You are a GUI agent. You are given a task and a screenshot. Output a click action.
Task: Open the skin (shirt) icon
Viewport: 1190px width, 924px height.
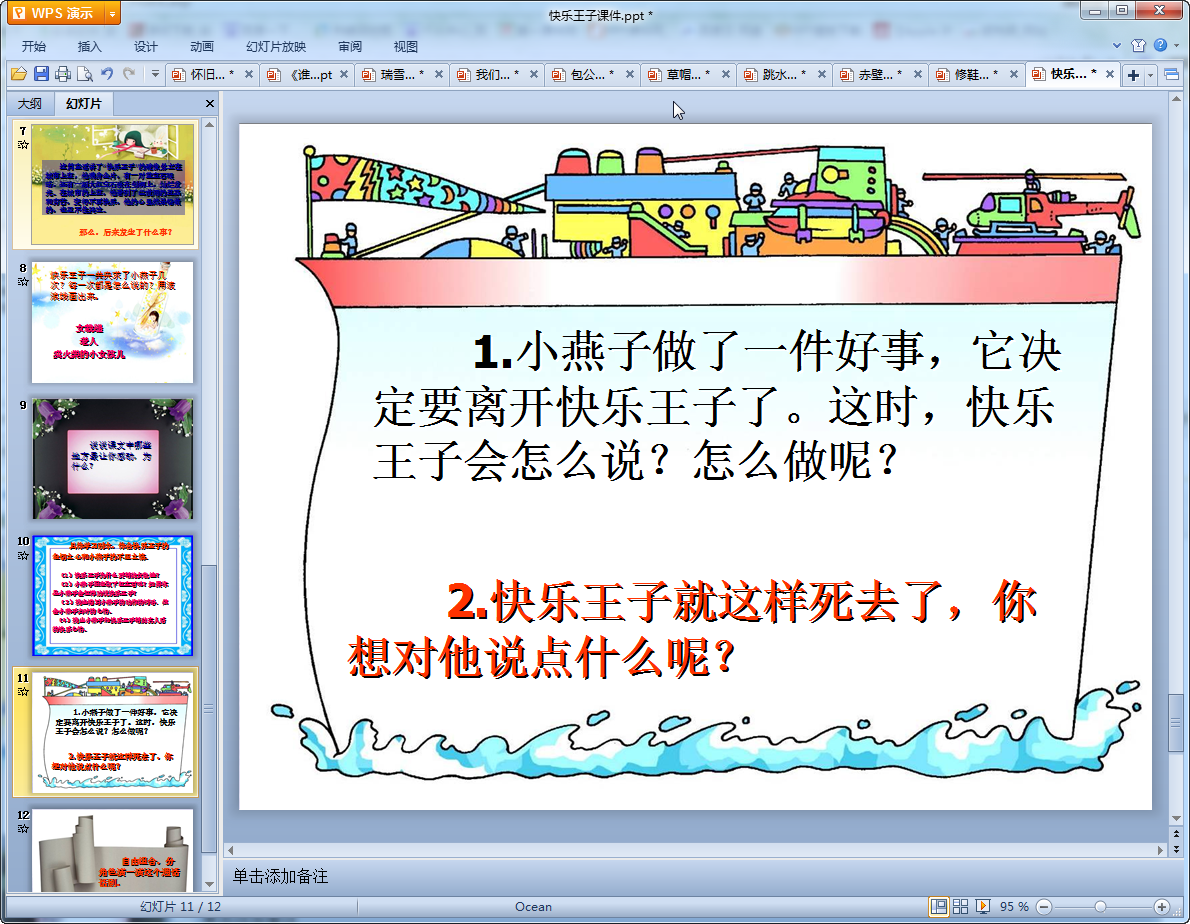pyautogui.click(x=1138, y=46)
